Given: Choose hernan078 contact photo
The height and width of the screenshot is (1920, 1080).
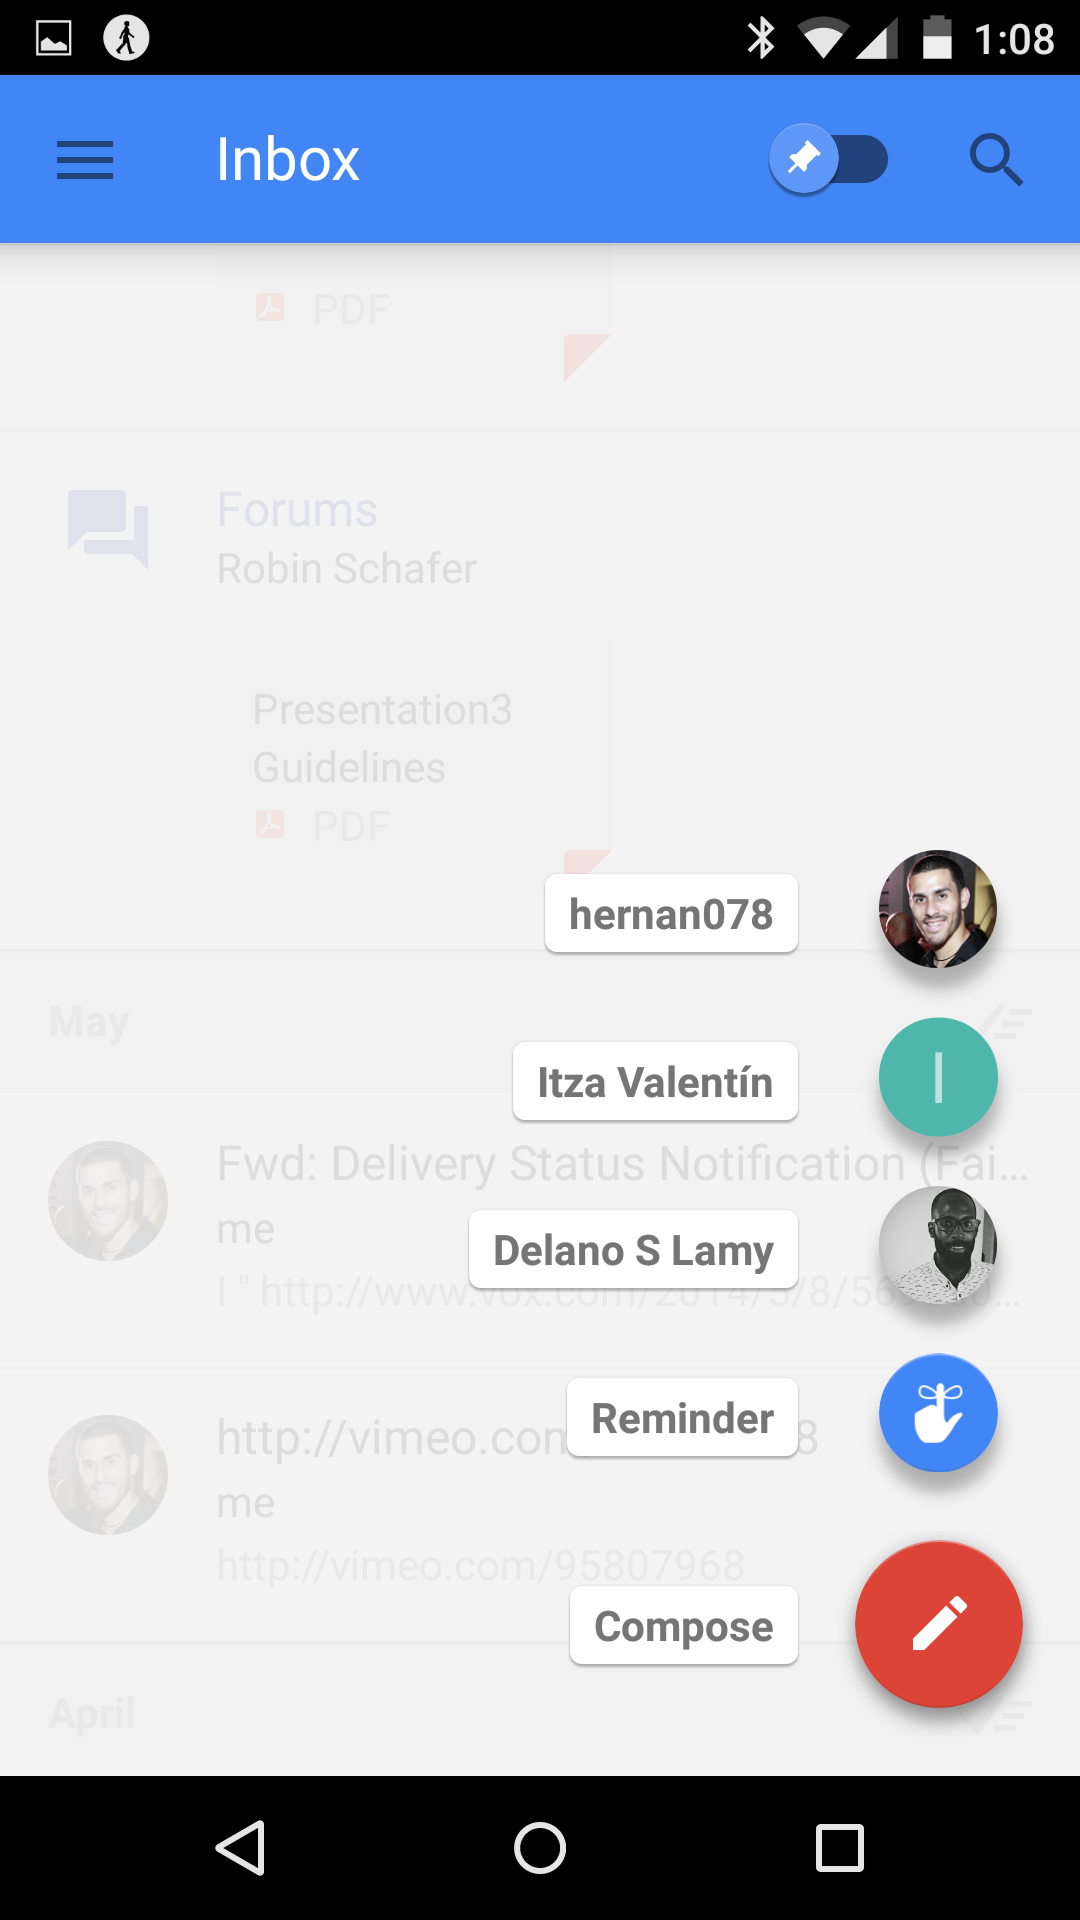Looking at the screenshot, I should click(938, 909).
